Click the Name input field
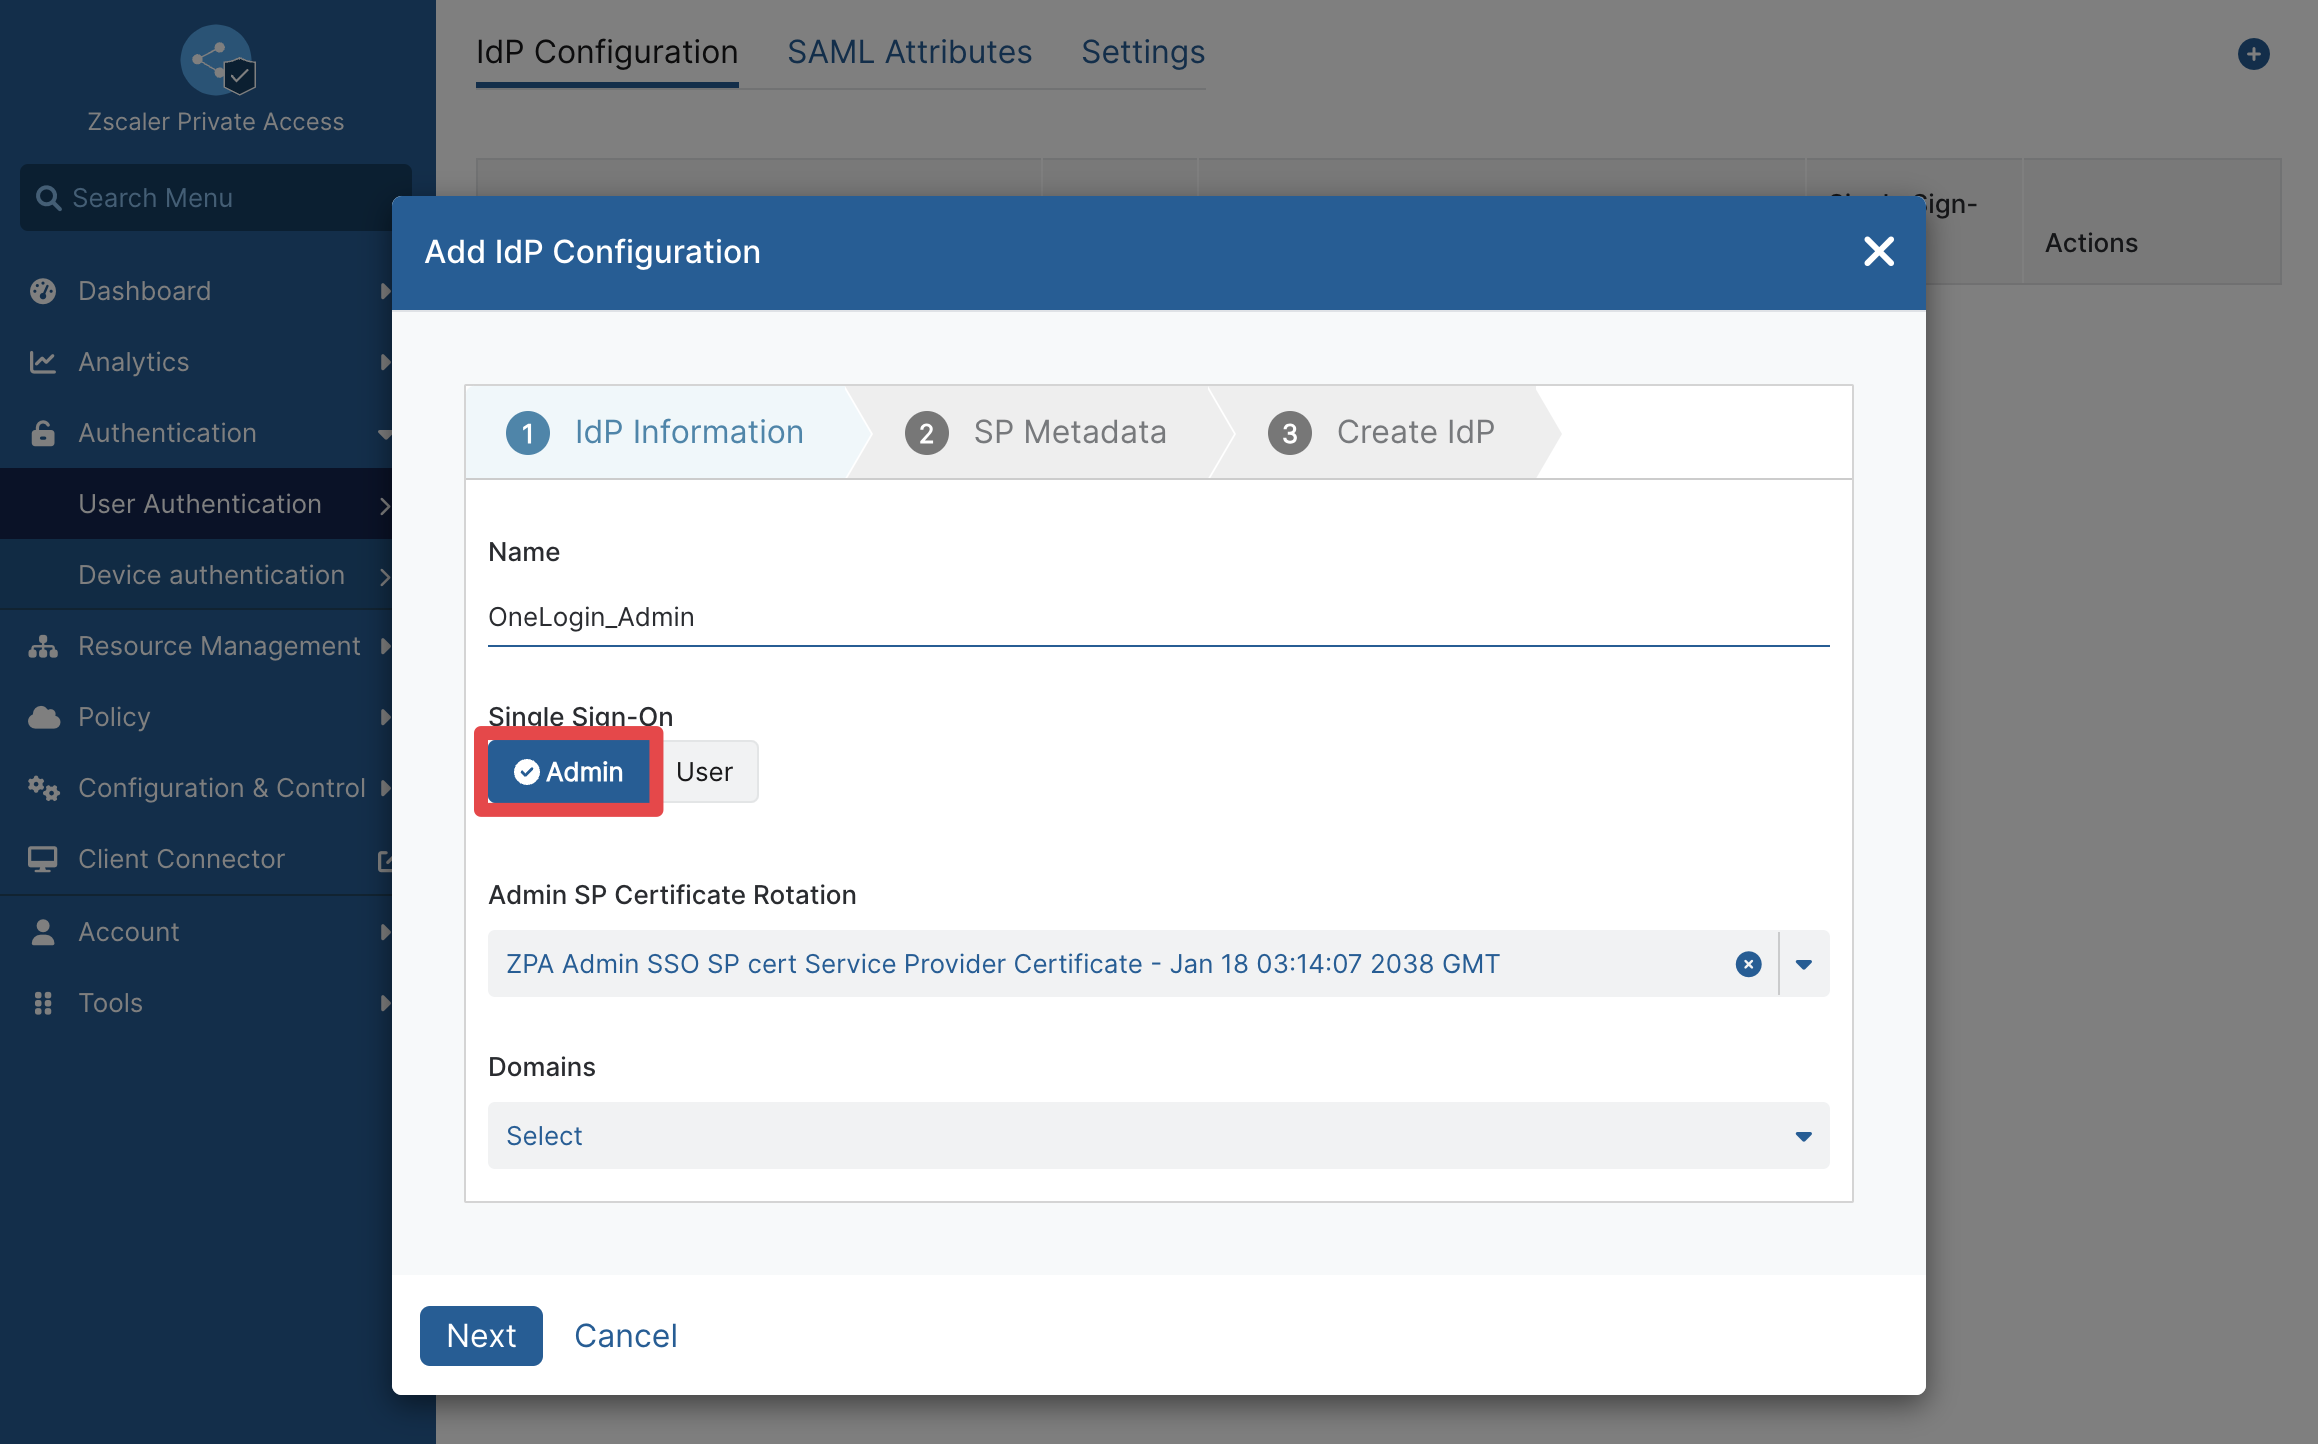 tap(1158, 617)
